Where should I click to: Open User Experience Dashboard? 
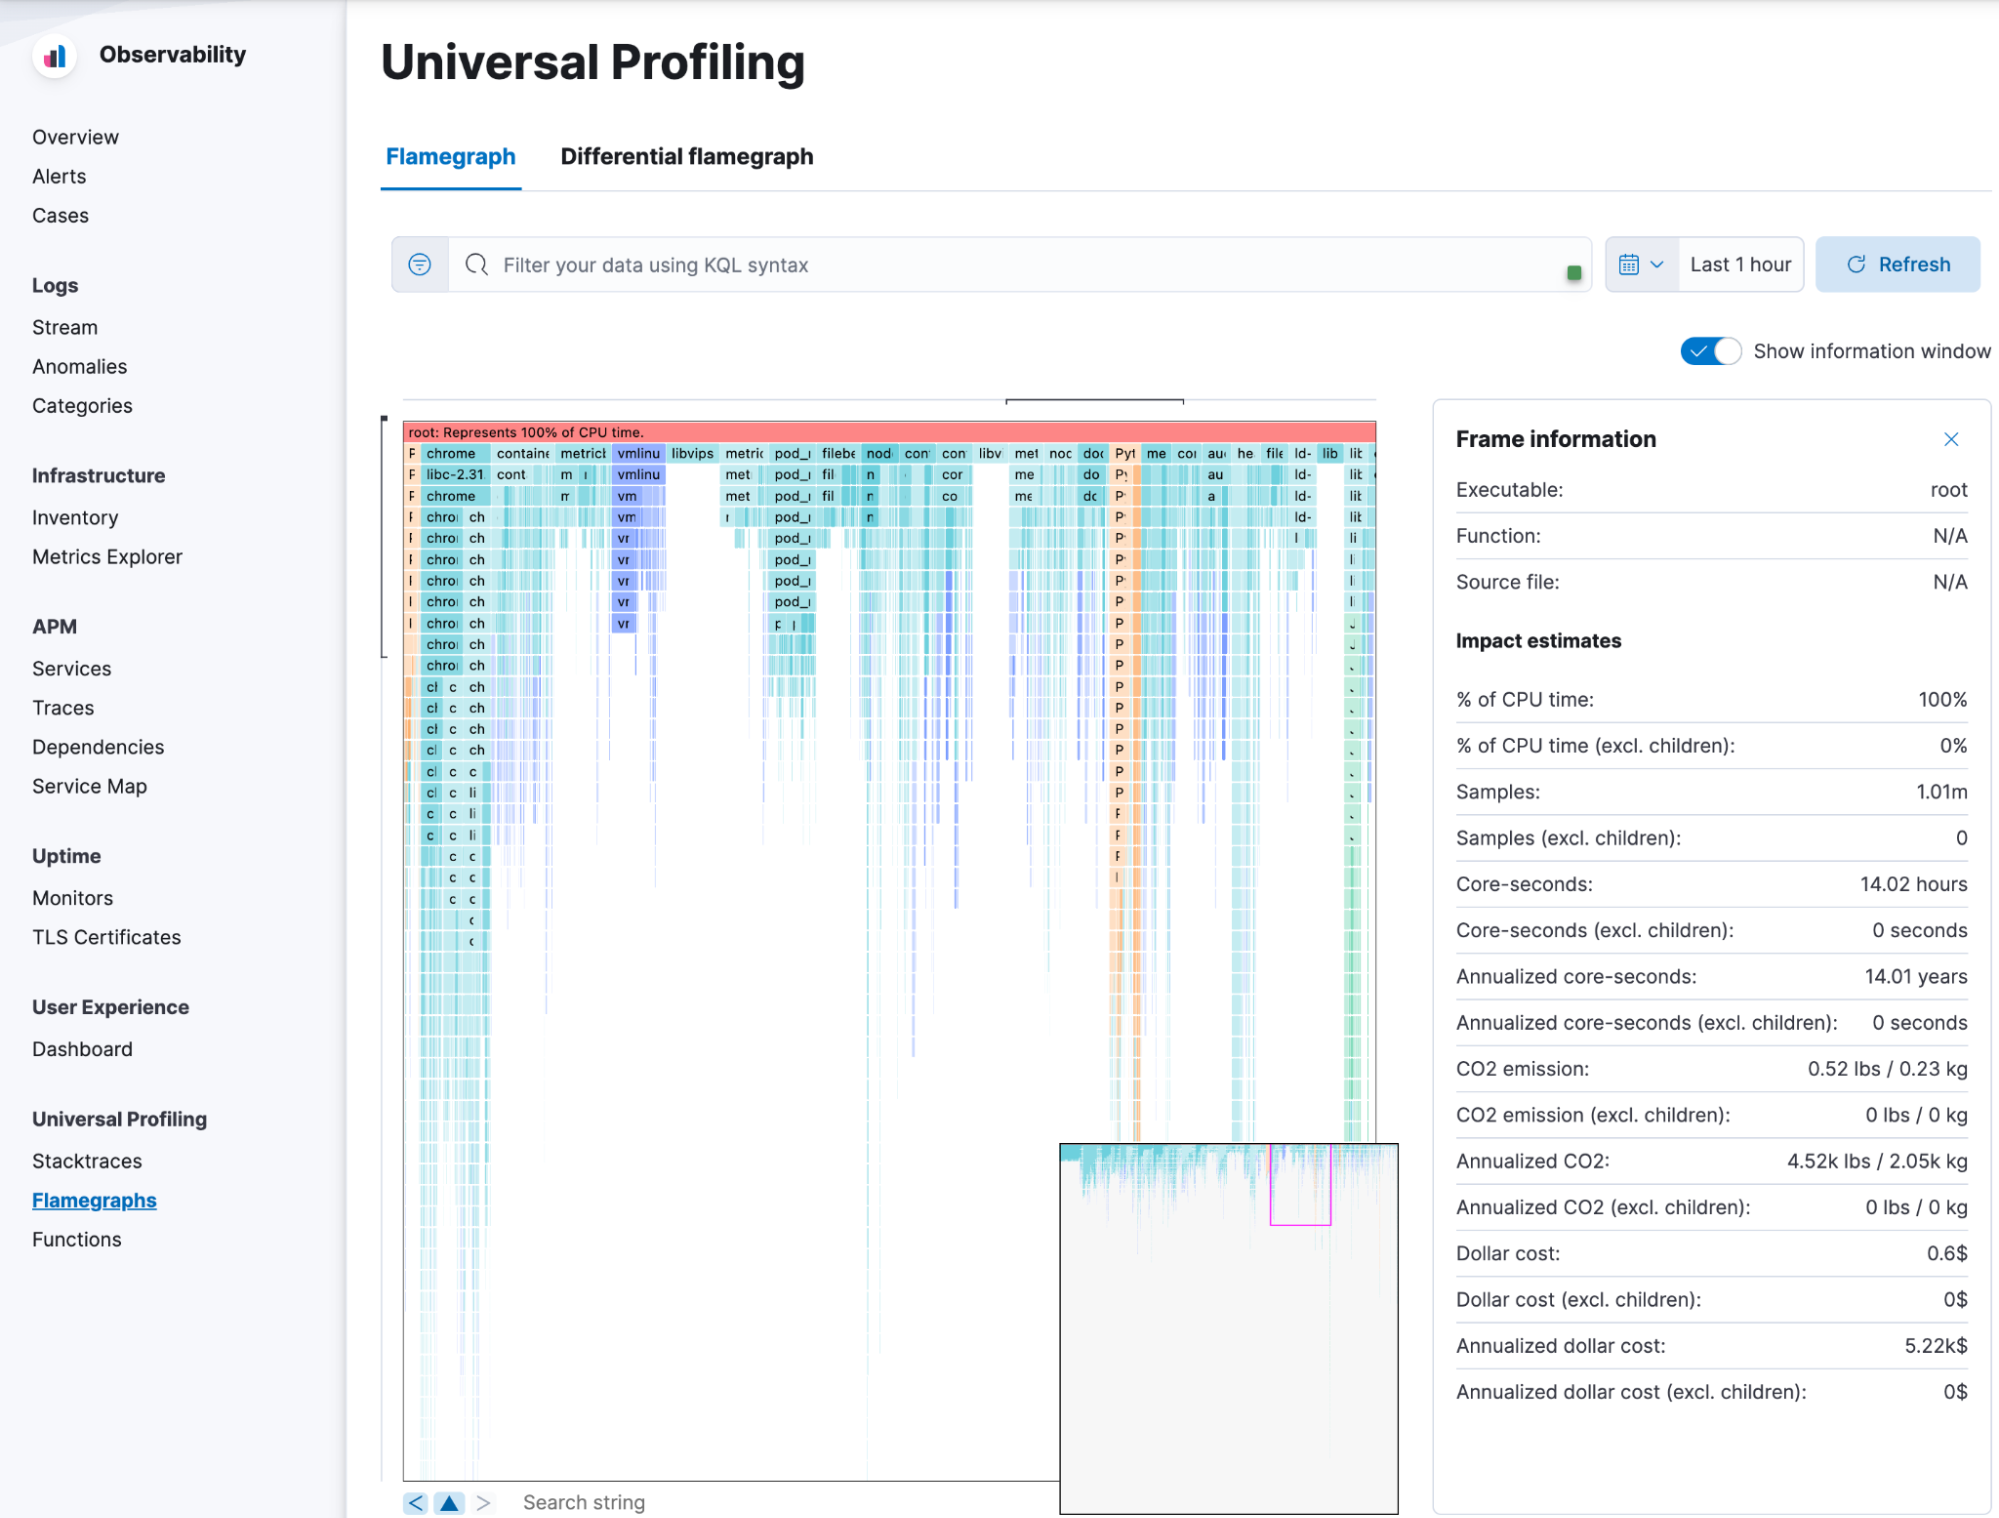pyautogui.click(x=82, y=1048)
